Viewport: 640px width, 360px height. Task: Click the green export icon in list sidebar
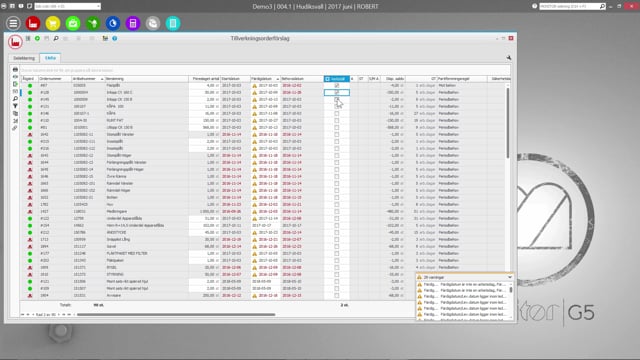[15, 84]
